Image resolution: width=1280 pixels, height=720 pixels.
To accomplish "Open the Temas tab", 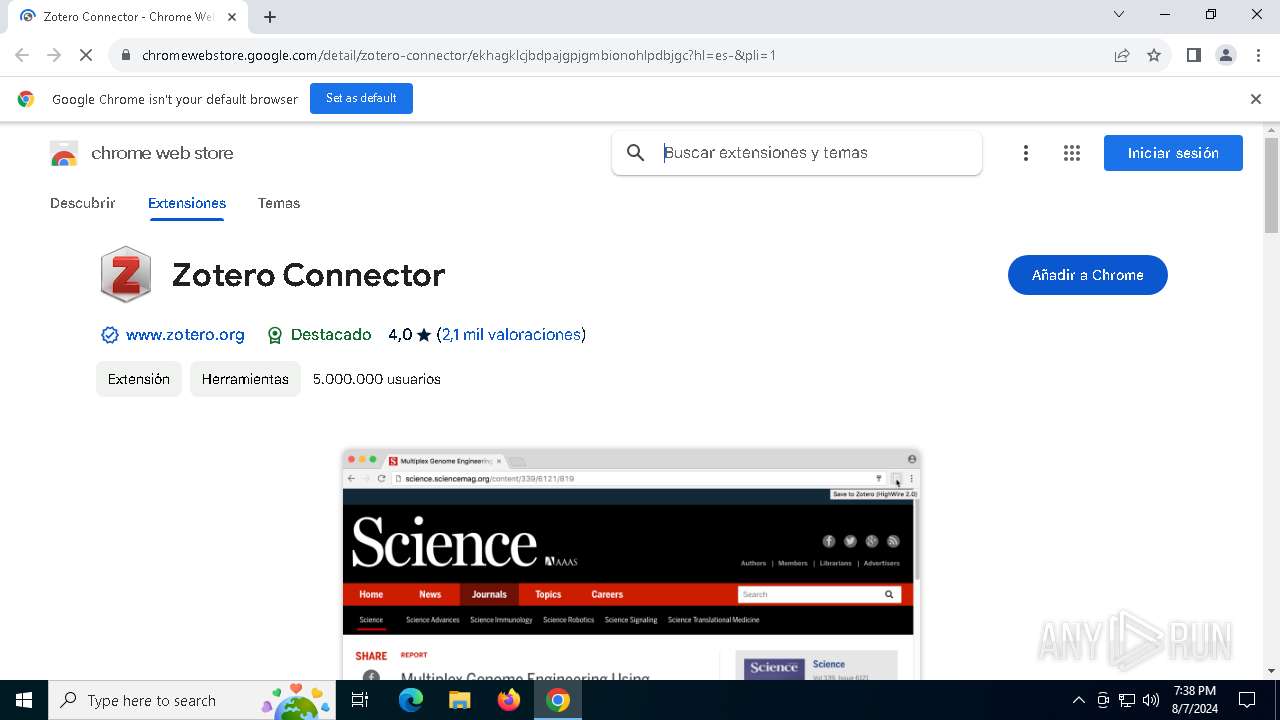I will (x=279, y=203).
